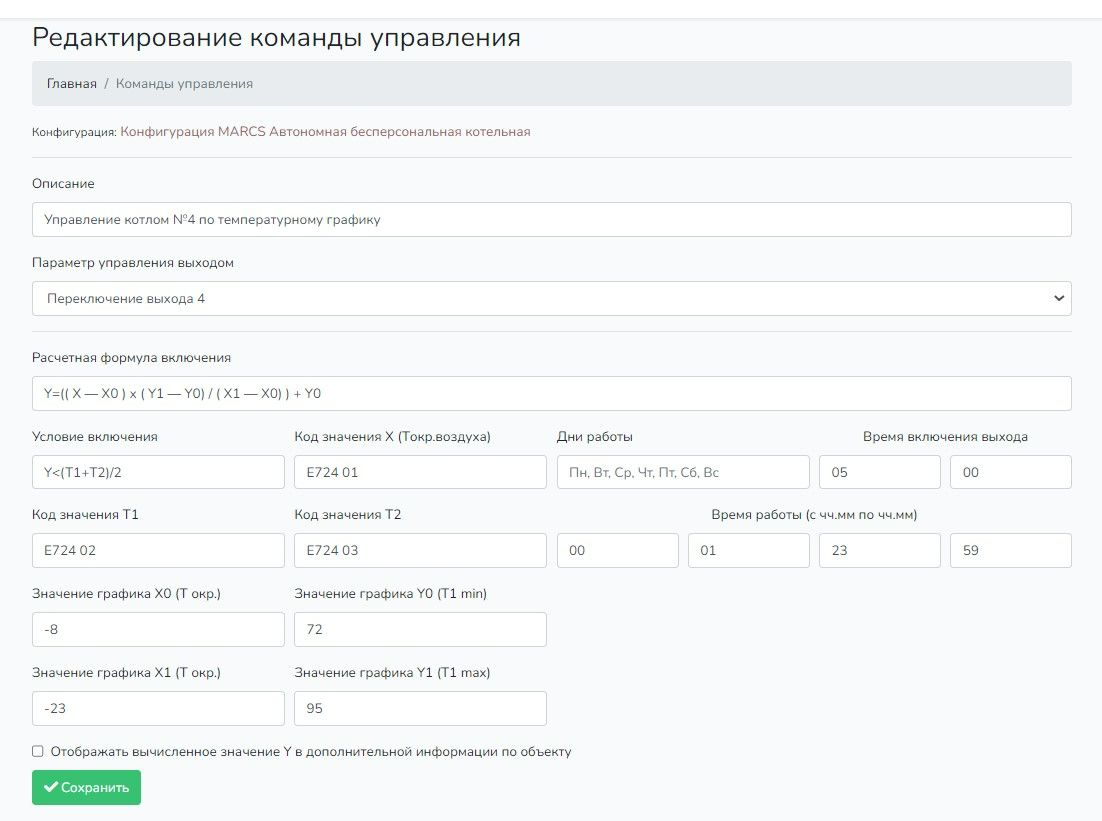This screenshot has width=1102, height=821.
Task: Select the Значение графика Y1 (T1 max) field
Action: pos(420,708)
